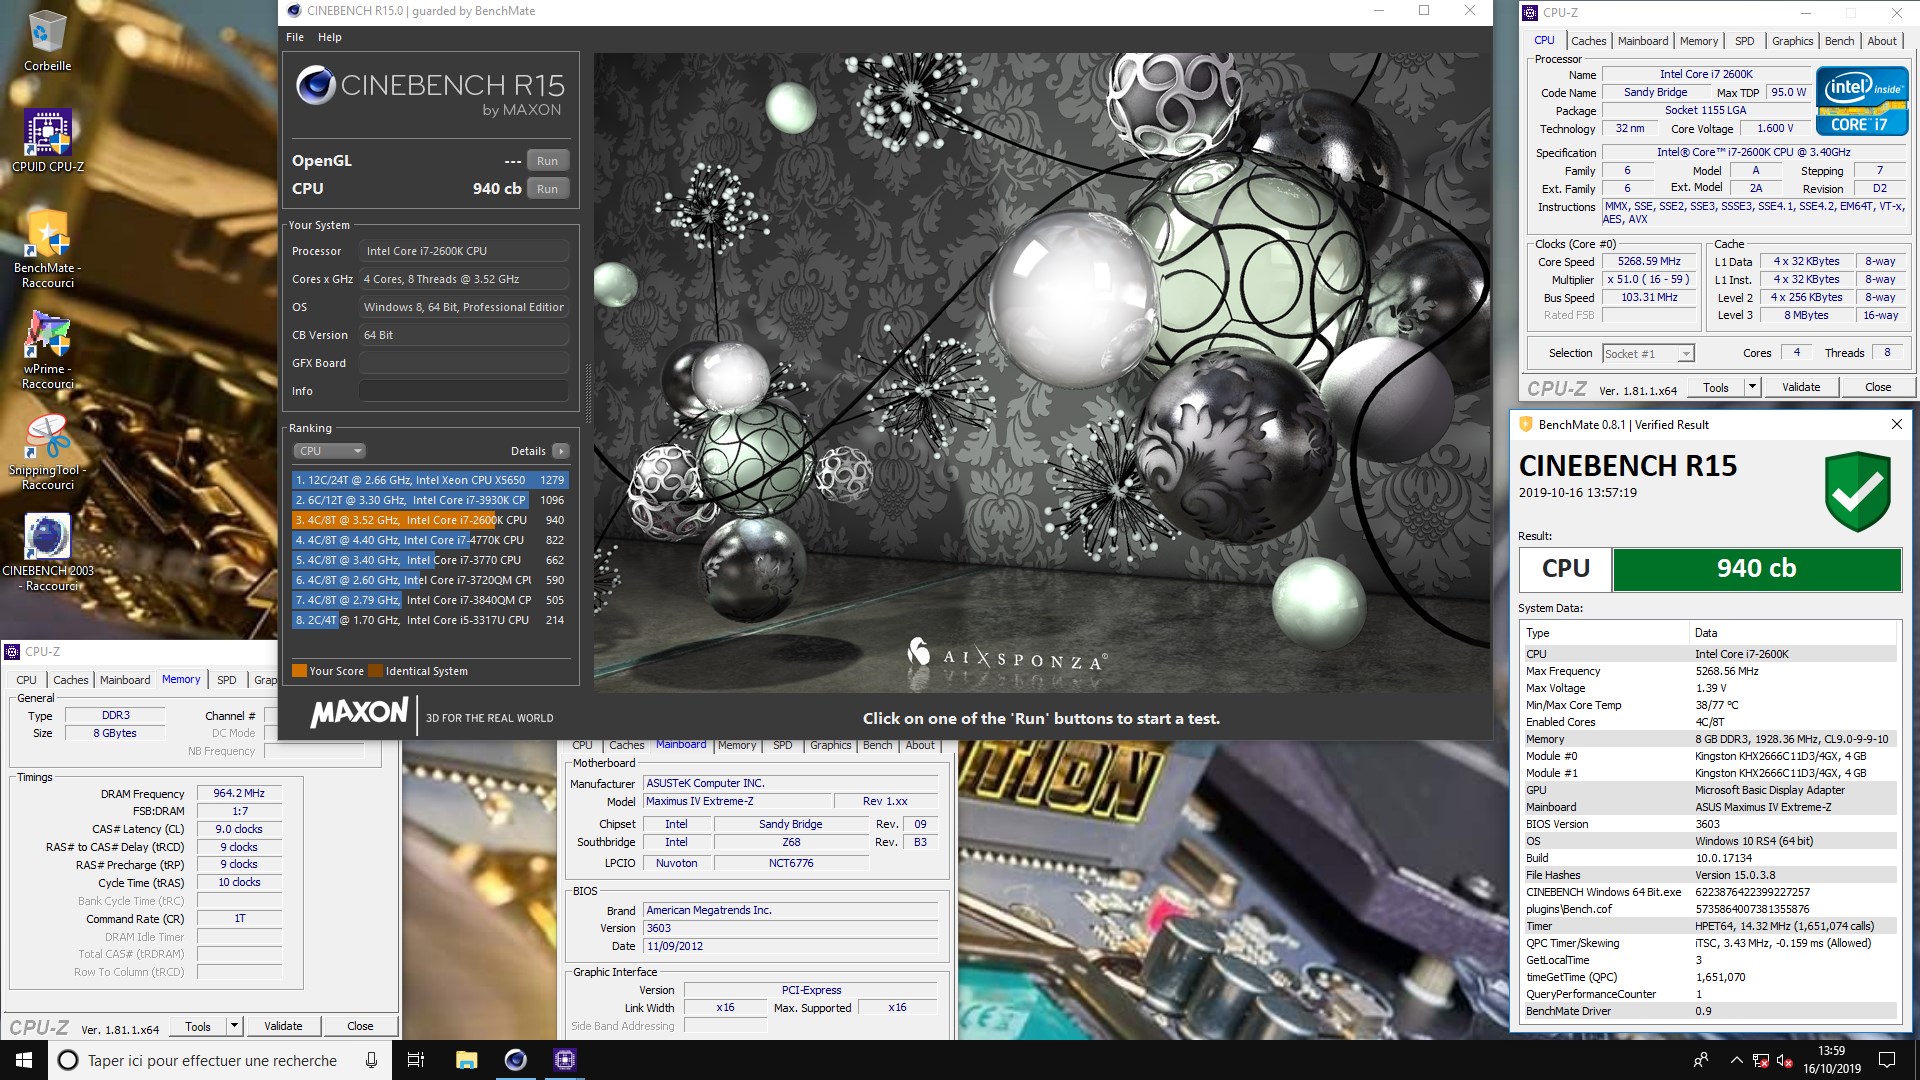Click the GFX Board field in Cinebench
The image size is (1920, 1080).
(463, 363)
